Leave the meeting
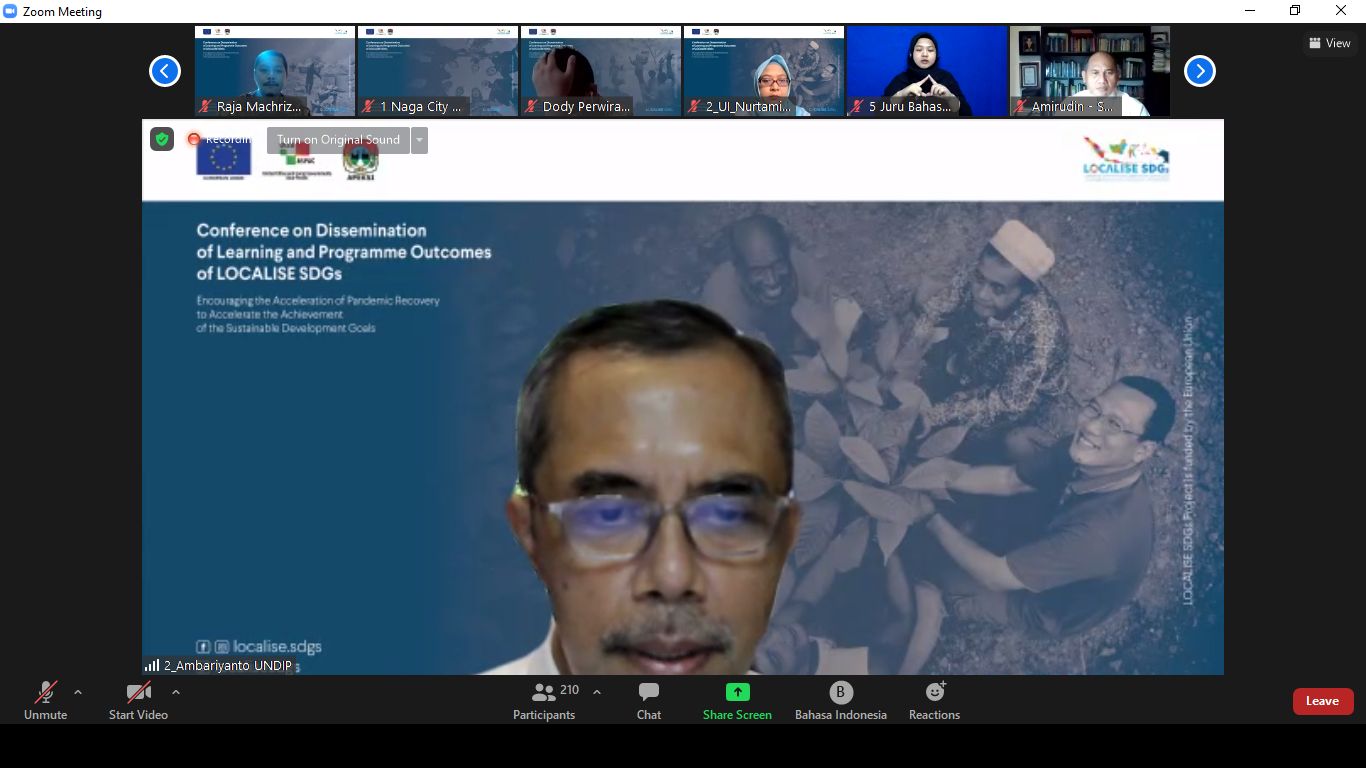 (1322, 701)
